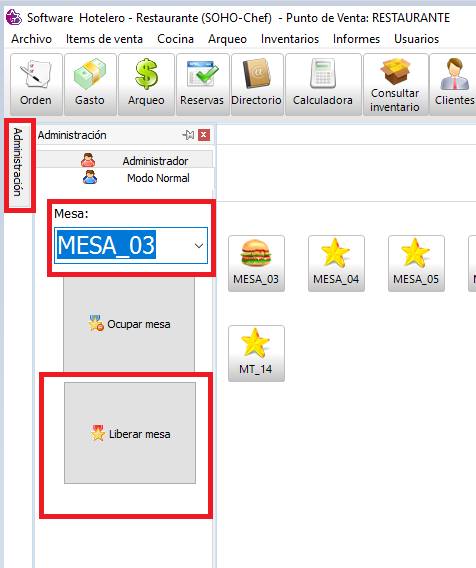Open the Reservas calendar icon
The image size is (476, 568).
(202, 84)
